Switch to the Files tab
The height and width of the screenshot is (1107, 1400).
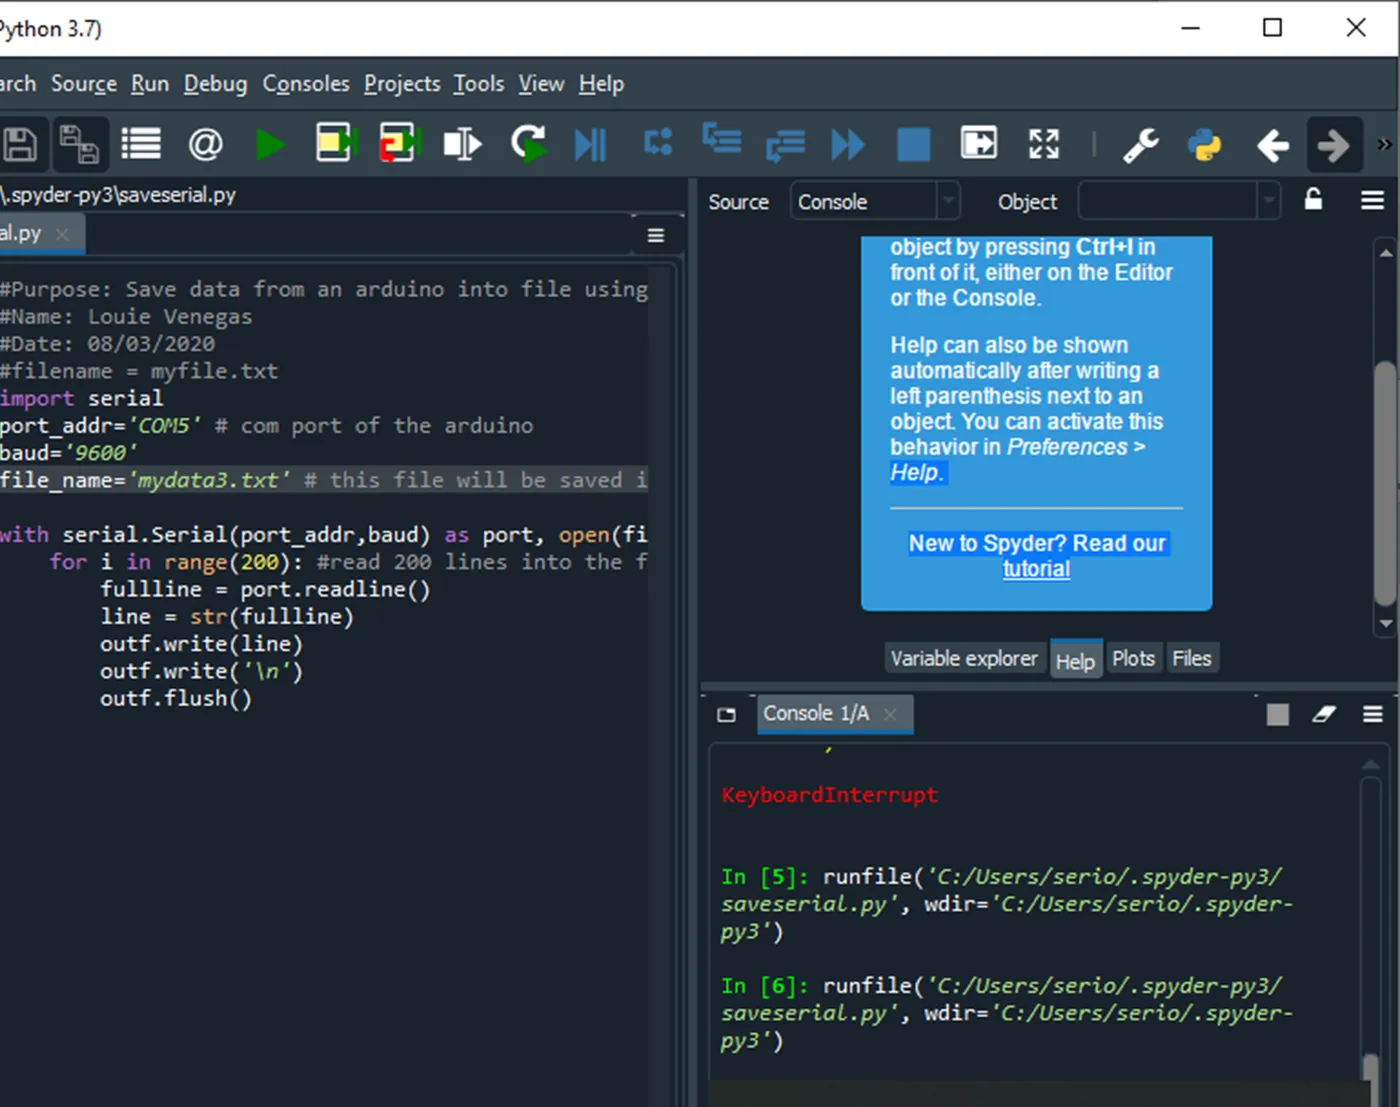point(1191,659)
